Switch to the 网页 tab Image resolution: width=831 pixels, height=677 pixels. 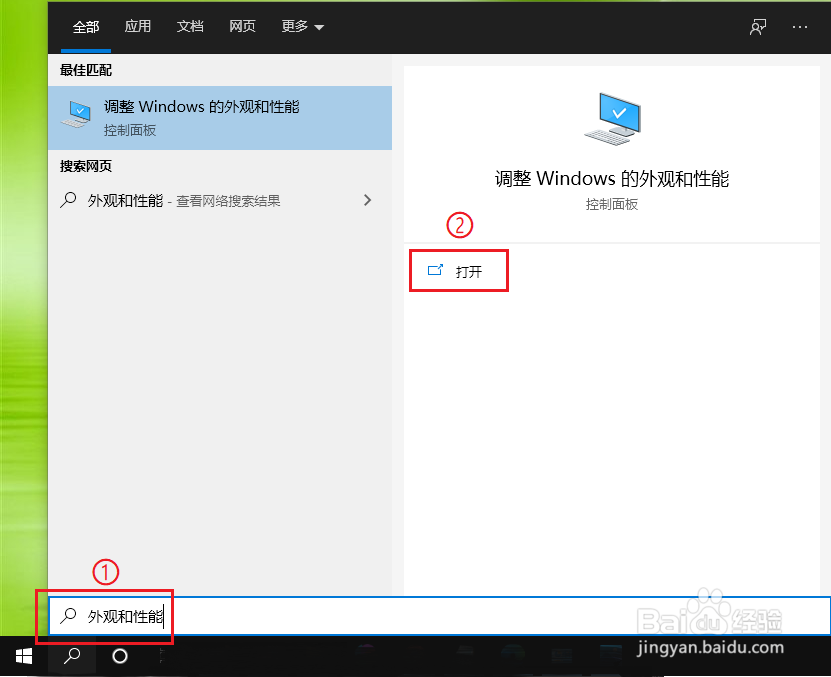point(242,27)
